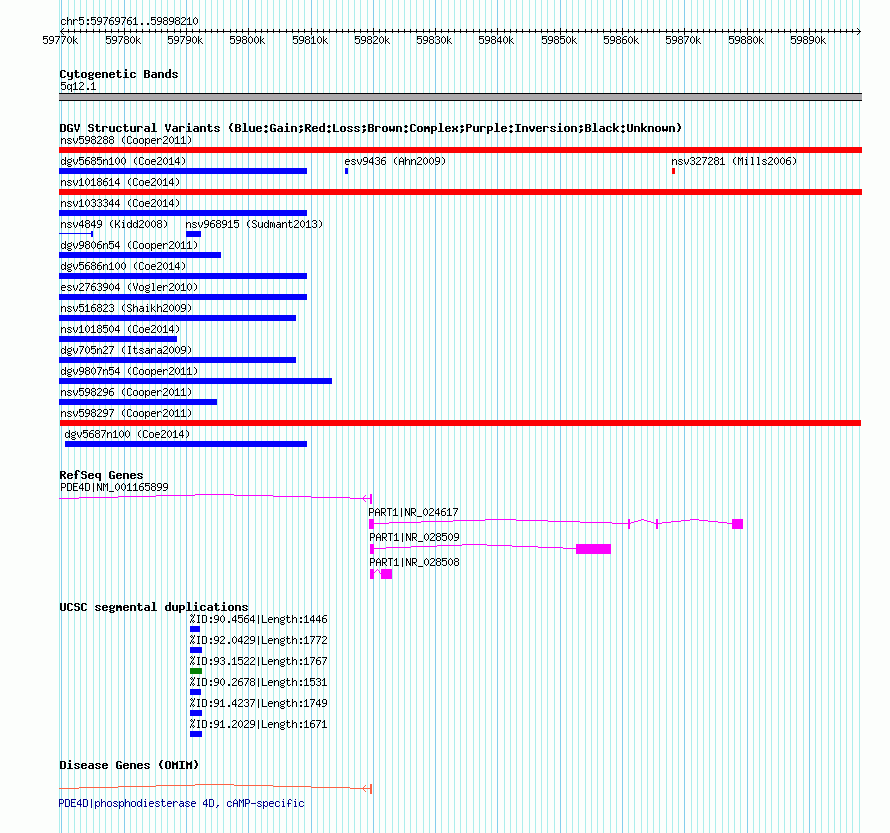
Task: Select nsv1033344 (Coe2014) label
Action: click(x=120, y=203)
